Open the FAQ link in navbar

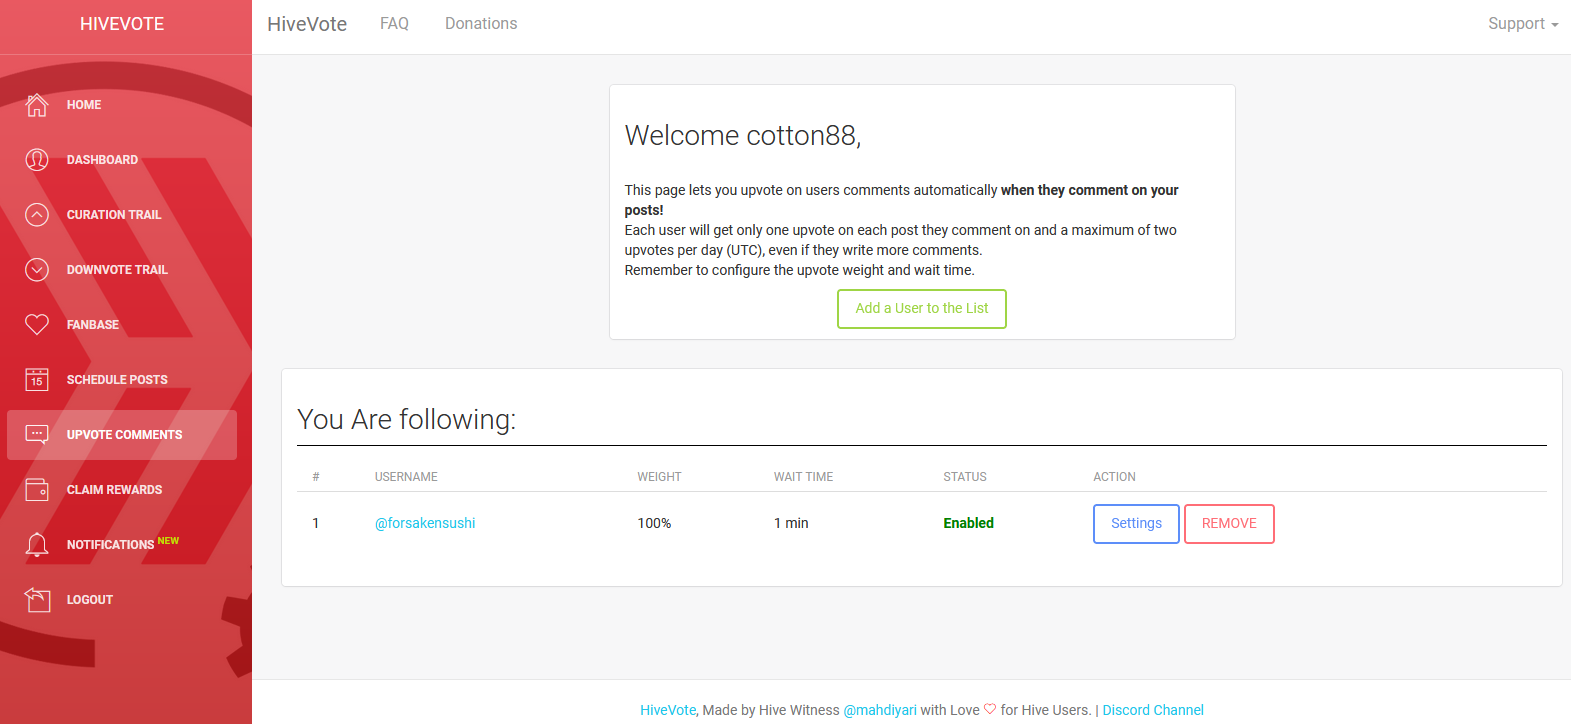click(394, 24)
